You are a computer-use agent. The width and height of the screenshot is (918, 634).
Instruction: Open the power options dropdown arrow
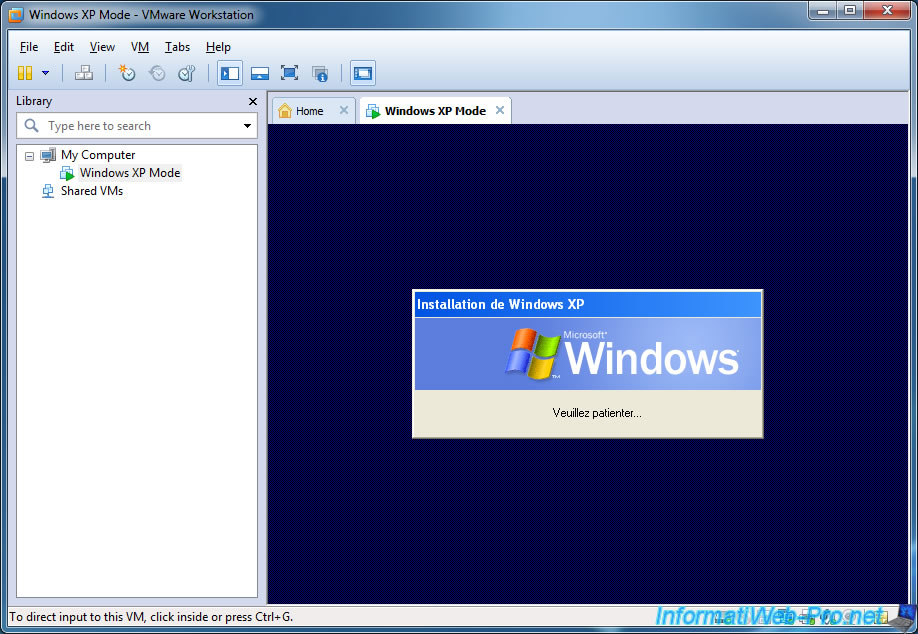(x=45, y=73)
